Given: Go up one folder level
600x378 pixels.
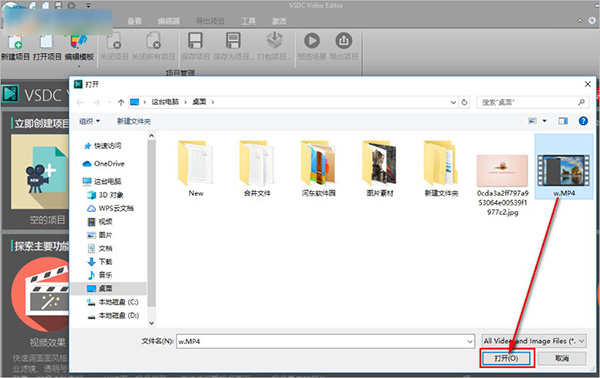Looking at the screenshot, I should point(121,102).
